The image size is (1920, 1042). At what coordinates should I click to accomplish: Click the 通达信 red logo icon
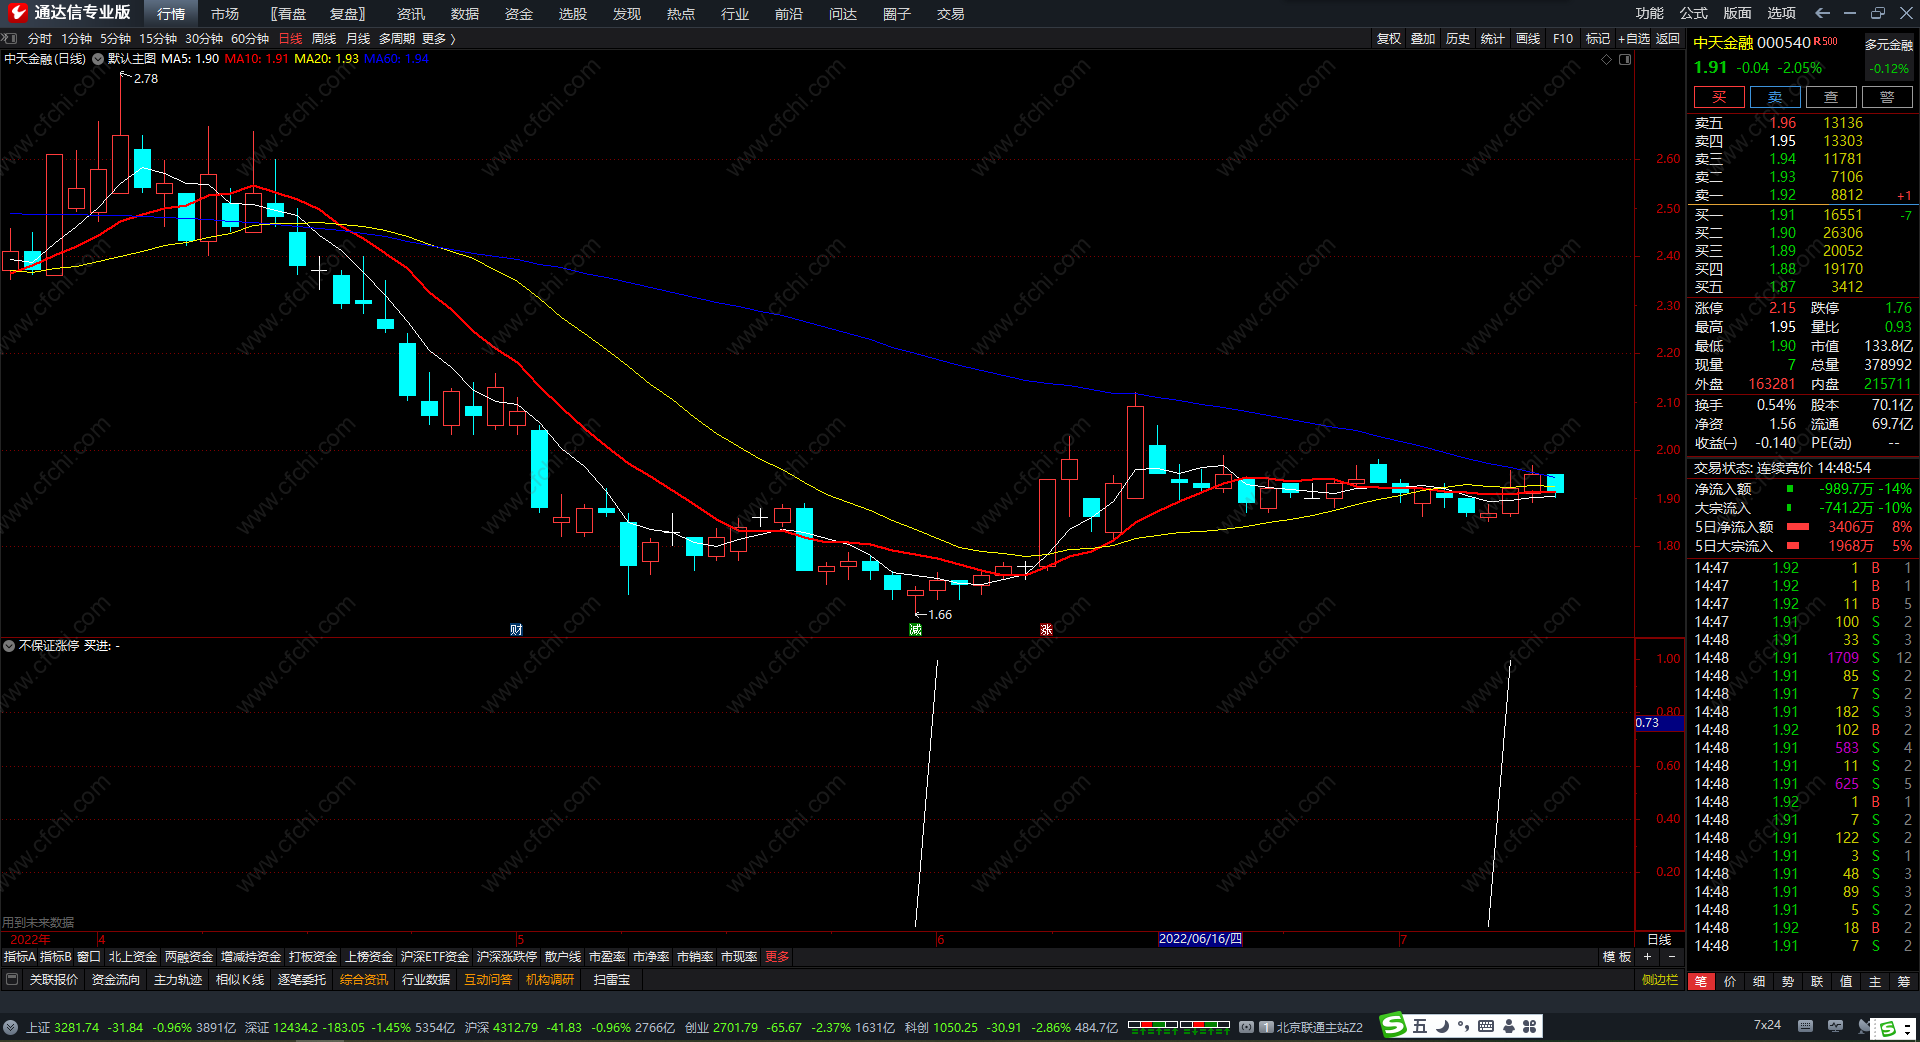17,12
